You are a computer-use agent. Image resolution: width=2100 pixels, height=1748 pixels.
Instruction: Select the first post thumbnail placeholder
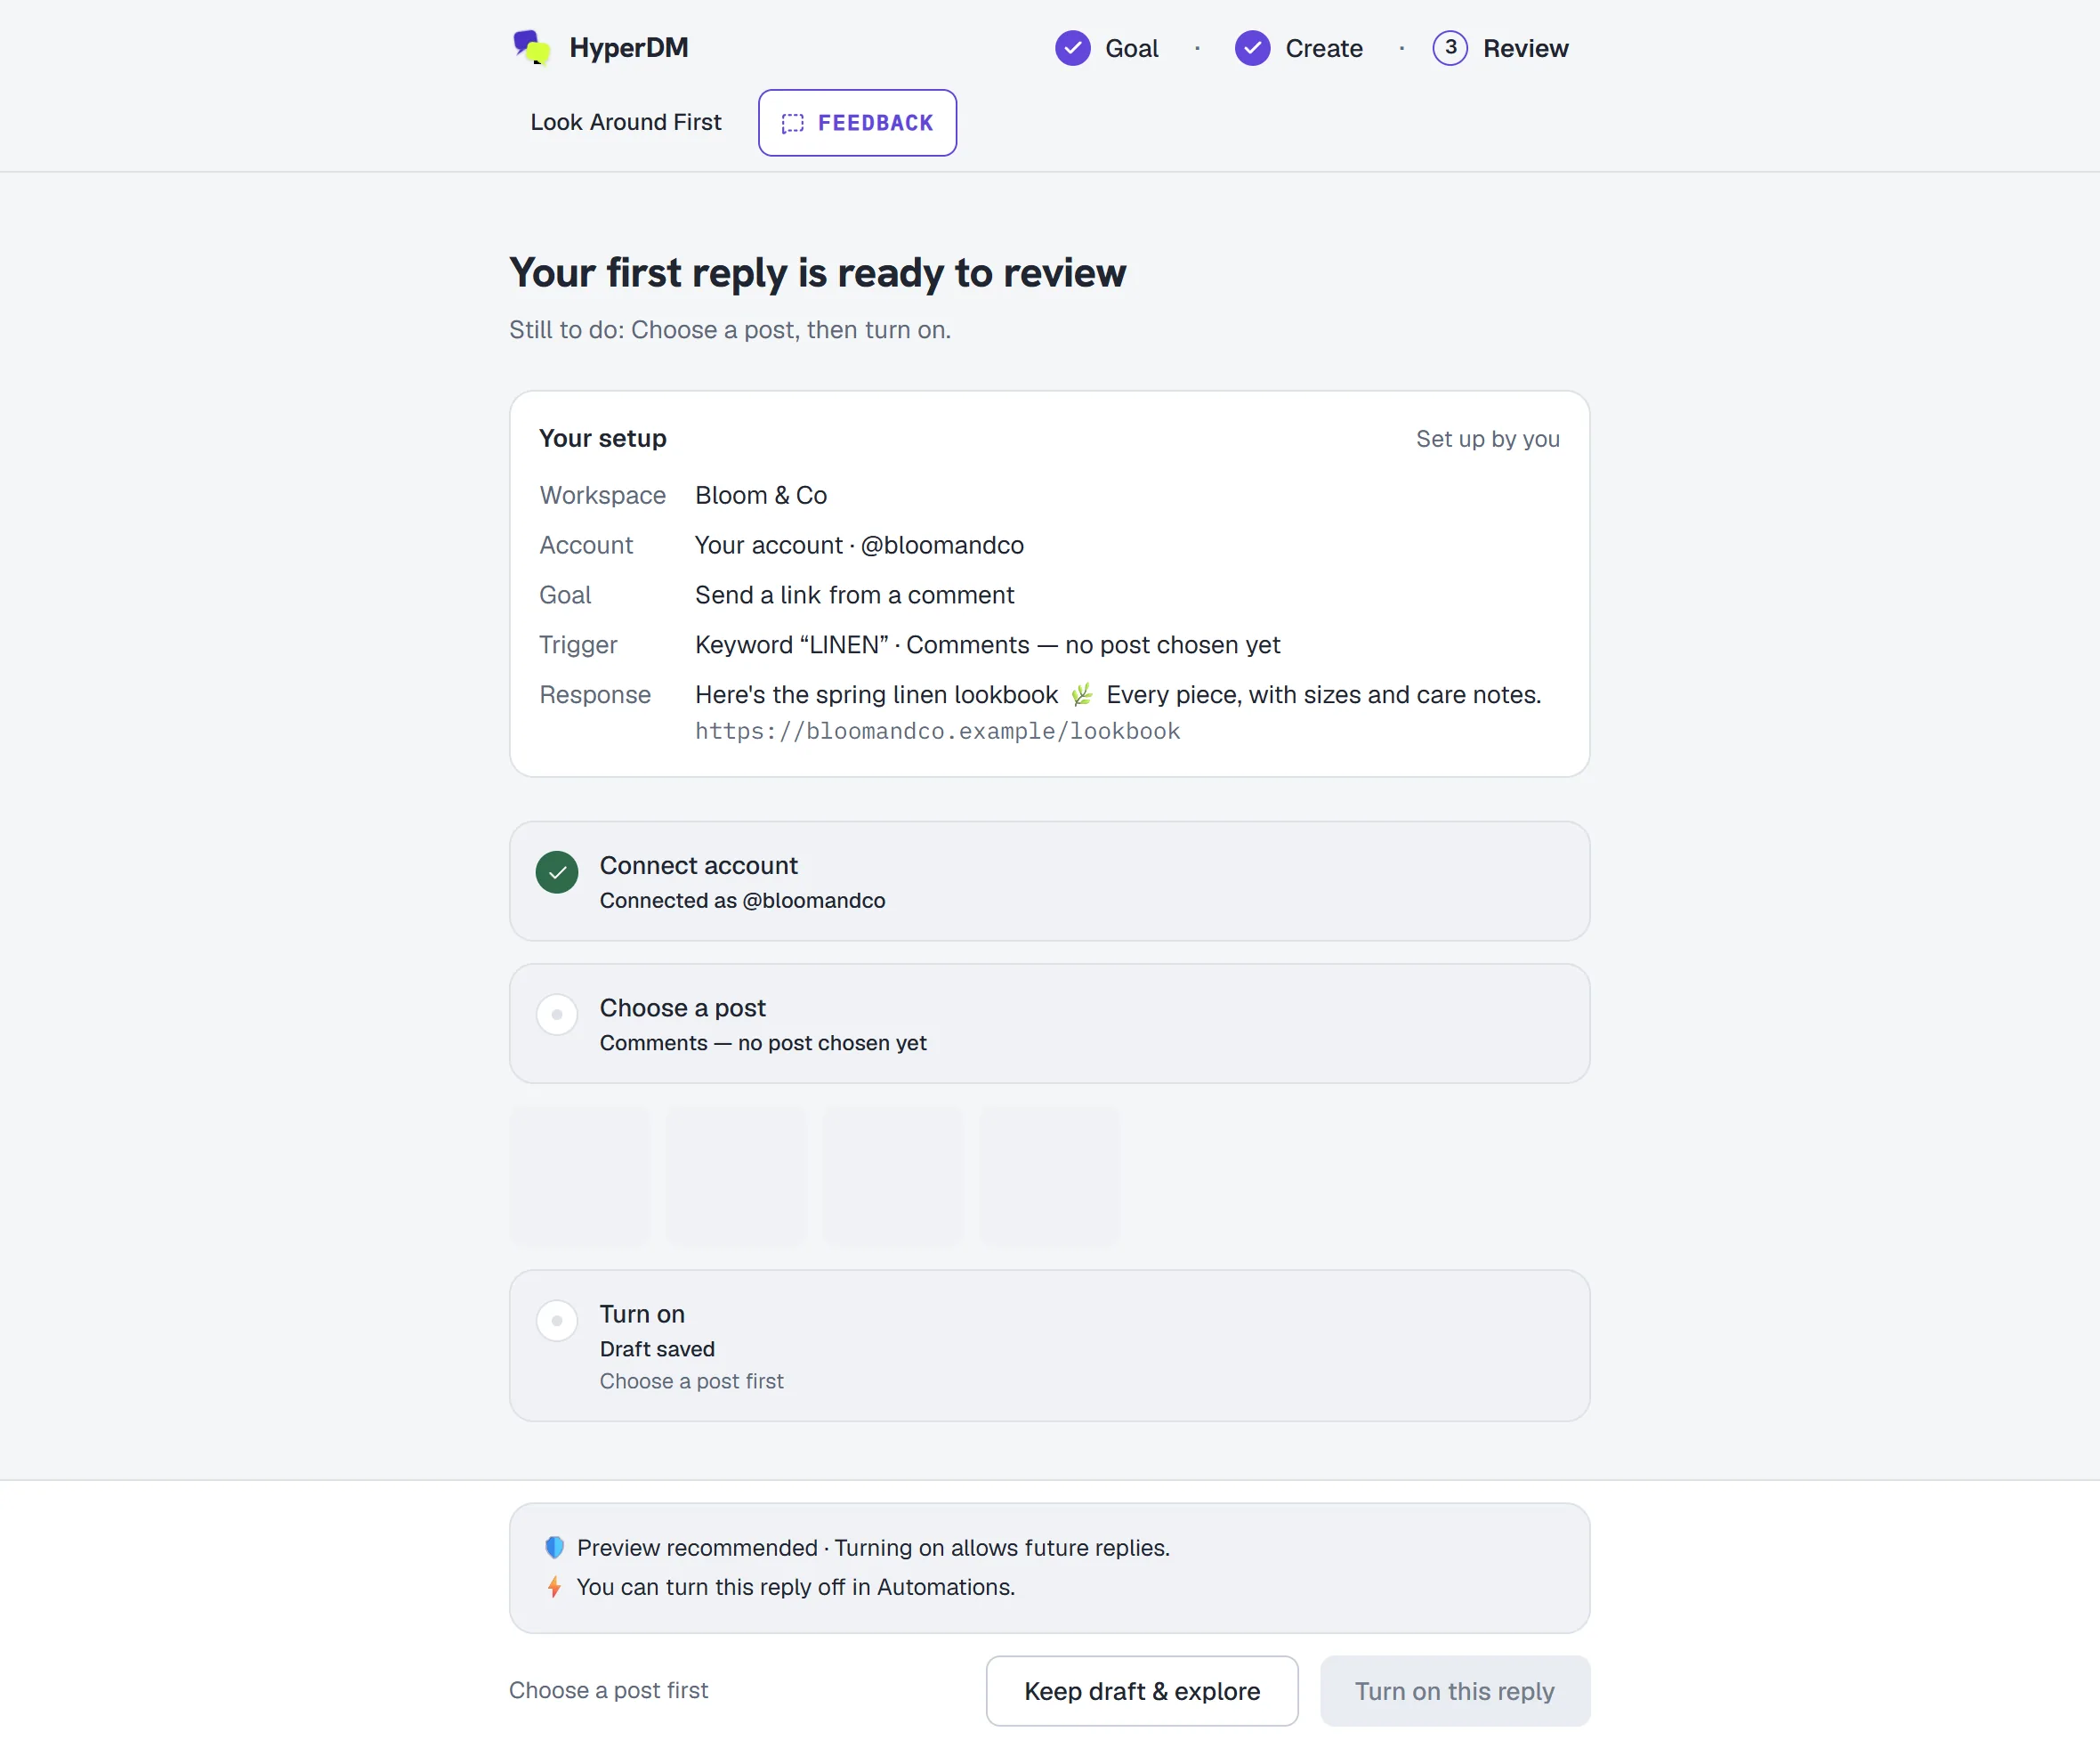pyautogui.click(x=580, y=1176)
